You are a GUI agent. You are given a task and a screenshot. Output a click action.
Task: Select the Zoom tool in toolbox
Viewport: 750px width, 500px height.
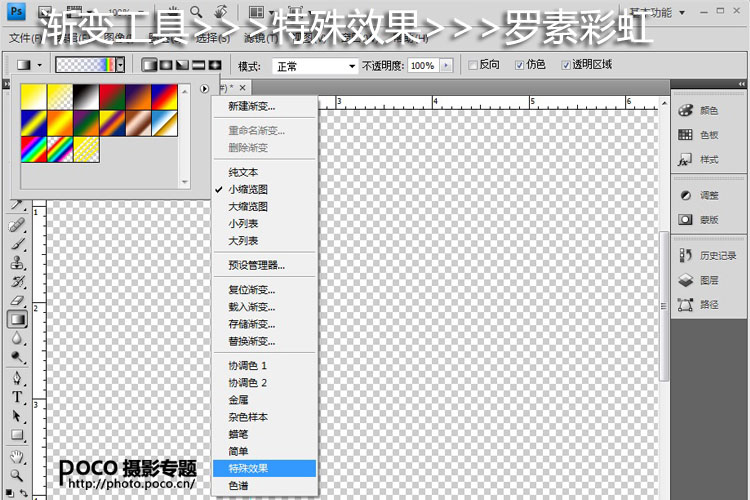click(17, 475)
